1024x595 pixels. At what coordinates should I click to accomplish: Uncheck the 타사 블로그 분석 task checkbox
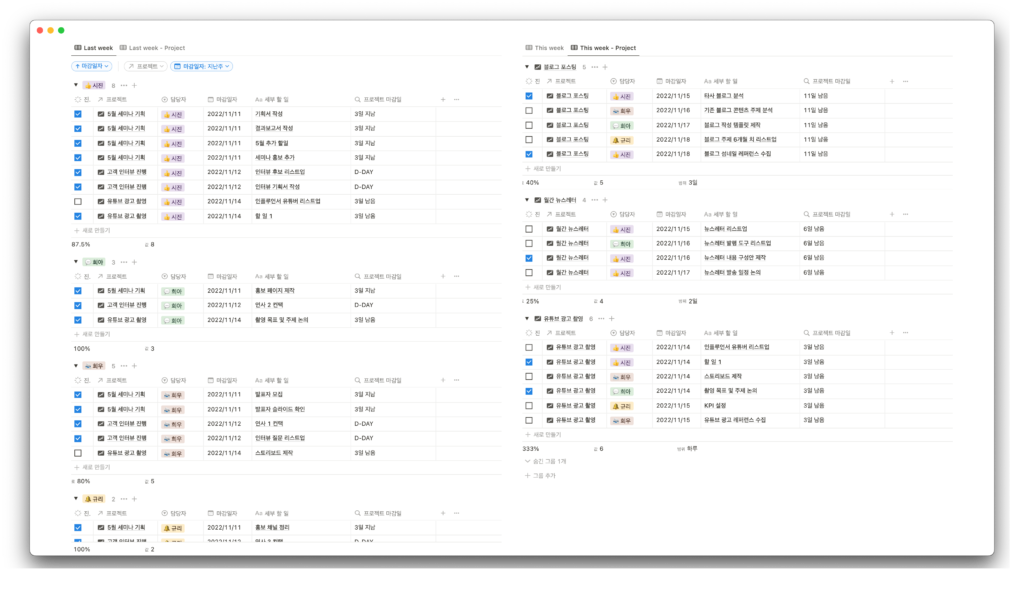529,96
